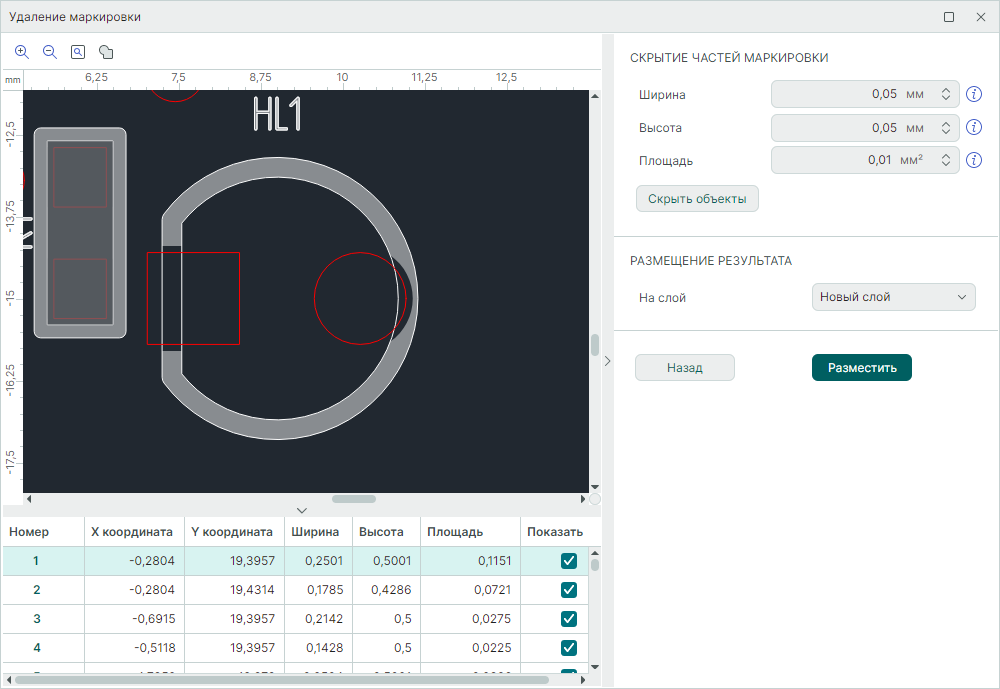This screenshot has height=689, width=1000.
Task: Click the Площадь column header
Action: click(455, 532)
